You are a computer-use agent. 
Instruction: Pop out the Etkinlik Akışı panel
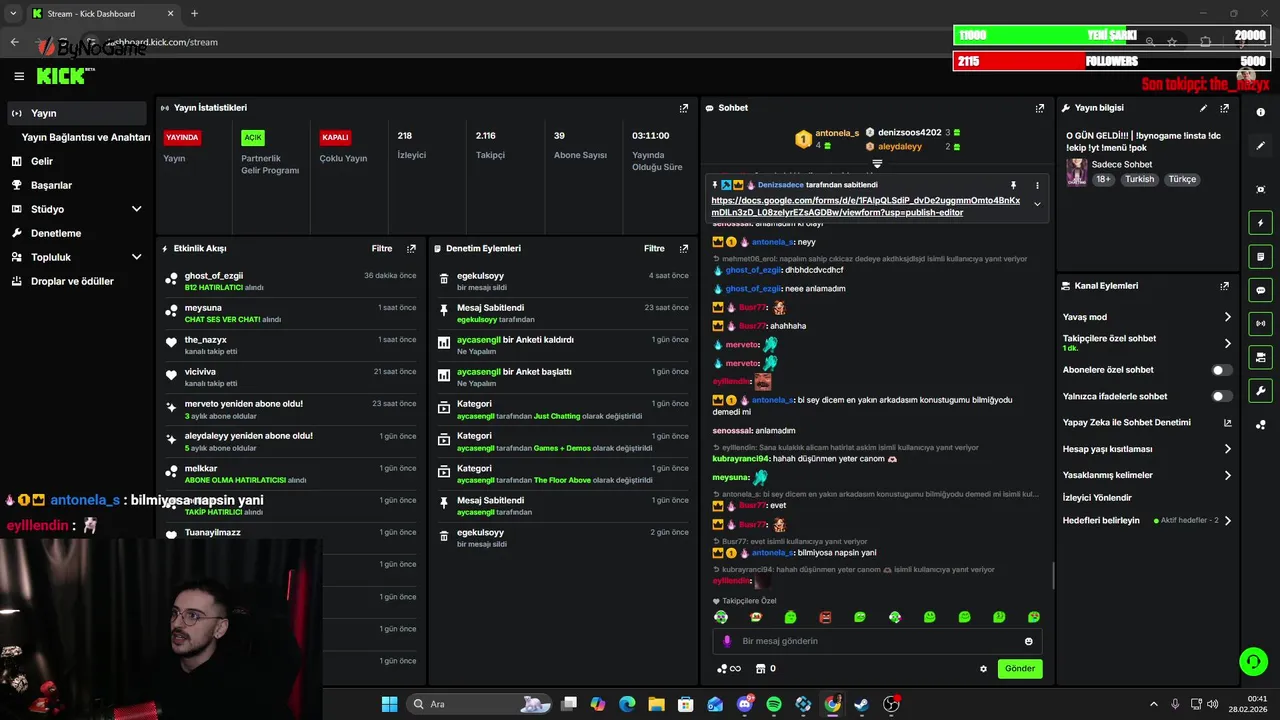coord(411,249)
